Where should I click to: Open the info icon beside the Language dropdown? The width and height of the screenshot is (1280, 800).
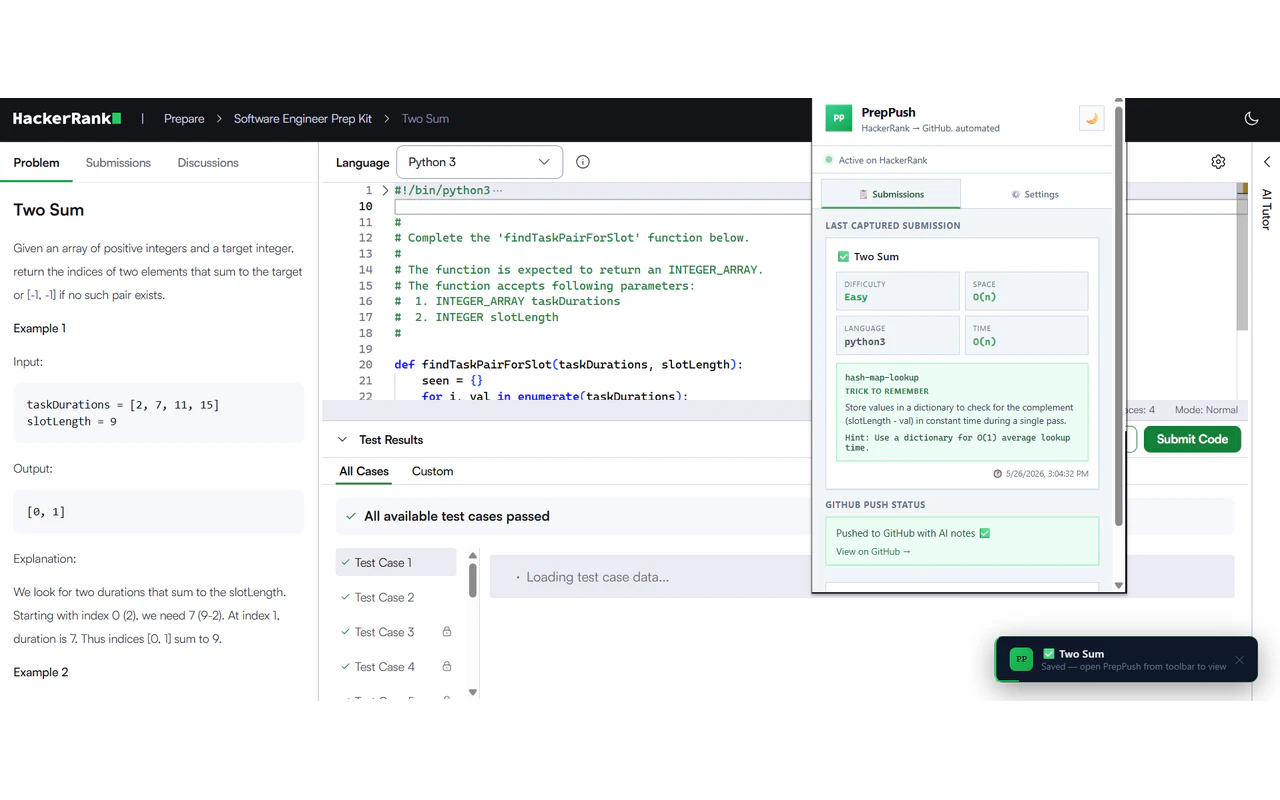coord(583,162)
